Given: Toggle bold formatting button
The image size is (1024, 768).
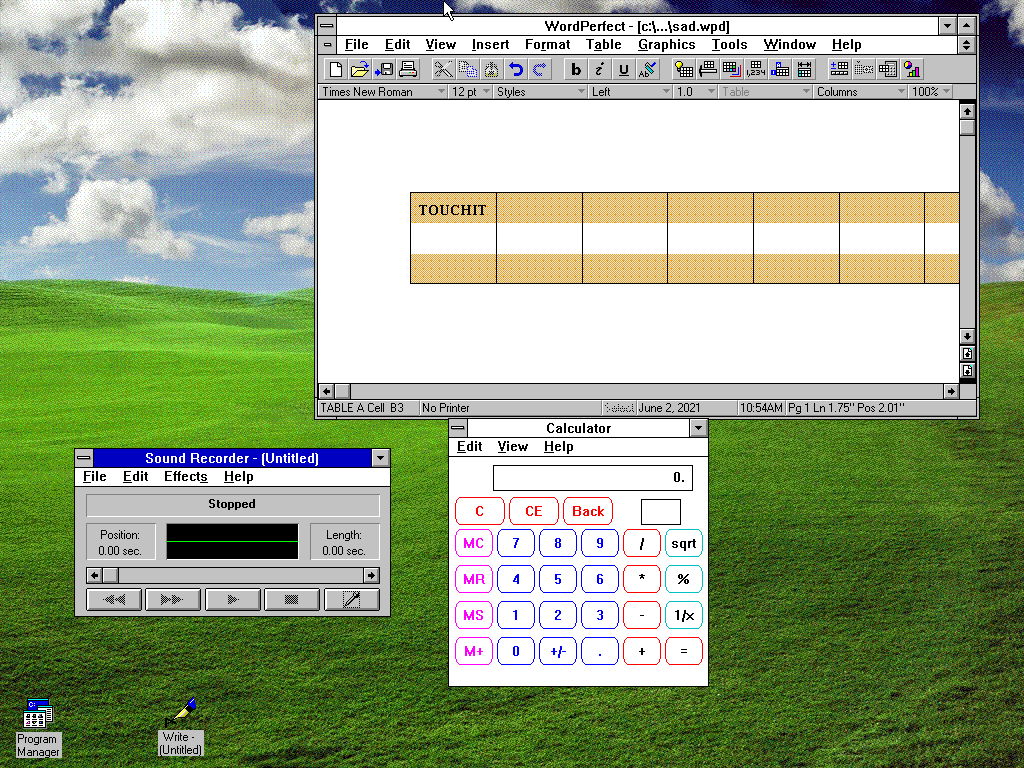Looking at the screenshot, I should [x=575, y=69].
